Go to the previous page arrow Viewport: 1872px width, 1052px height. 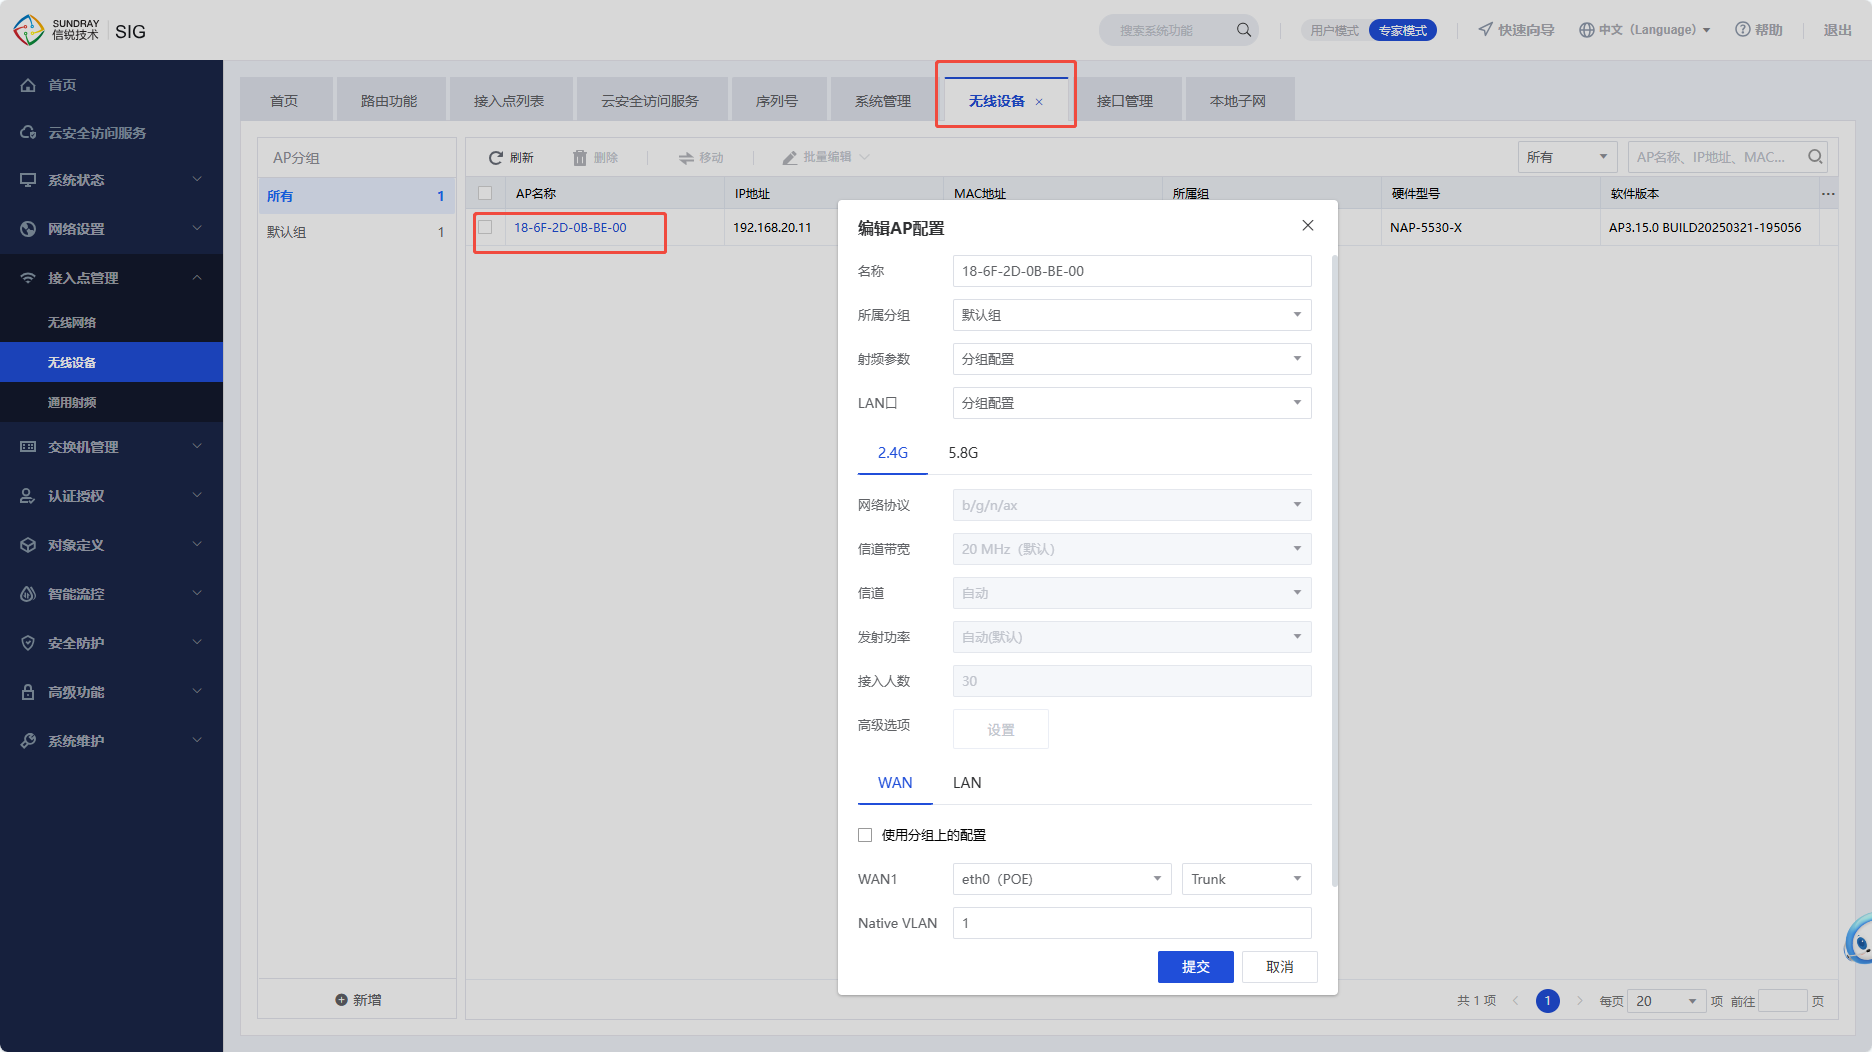pos(1516,1001)
